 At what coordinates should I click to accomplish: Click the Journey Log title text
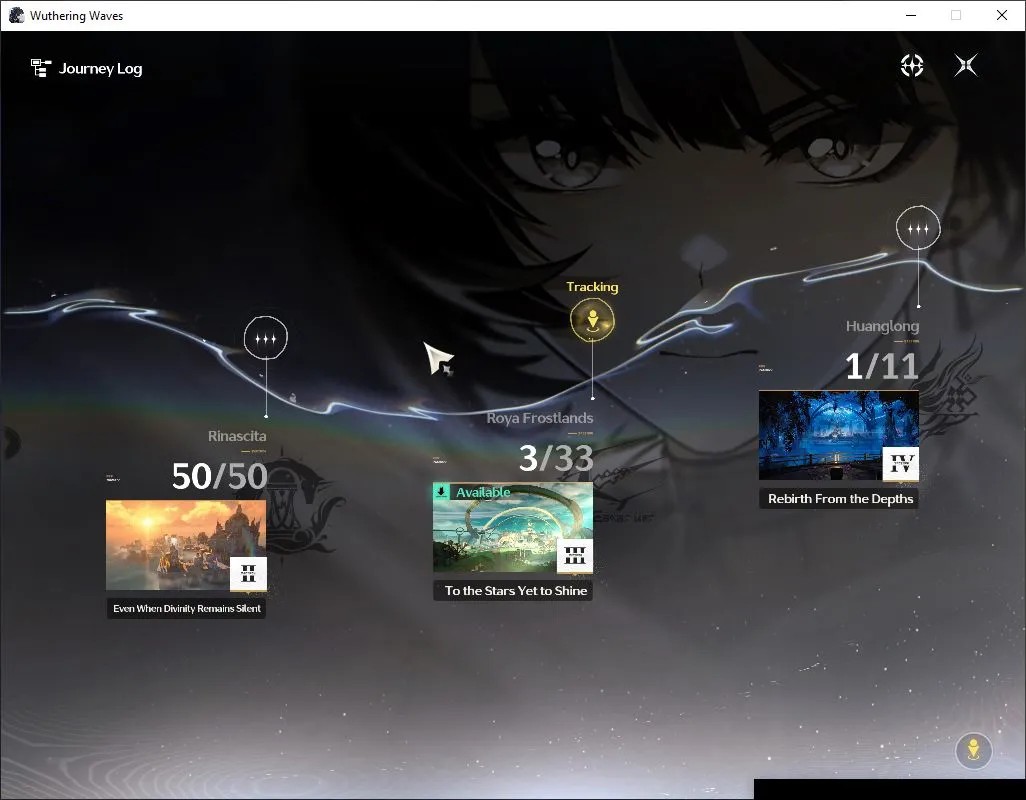pos(100,69)
